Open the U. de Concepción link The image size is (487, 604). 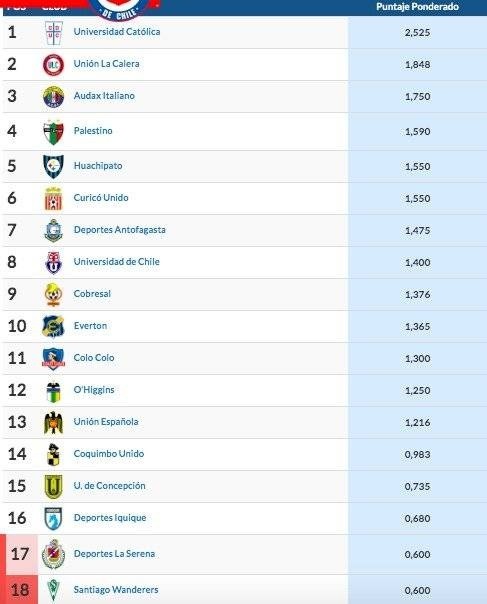tap(109, 485)
